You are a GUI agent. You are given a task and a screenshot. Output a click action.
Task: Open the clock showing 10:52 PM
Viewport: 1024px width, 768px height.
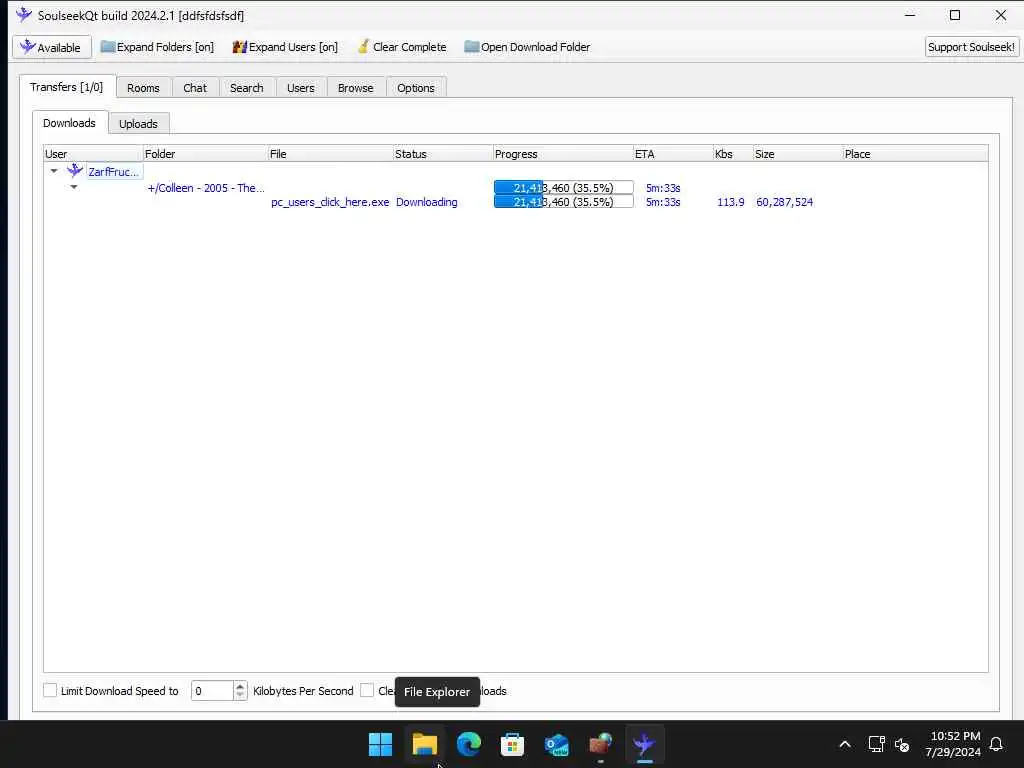pyautogui.click(x=953, y=744)
